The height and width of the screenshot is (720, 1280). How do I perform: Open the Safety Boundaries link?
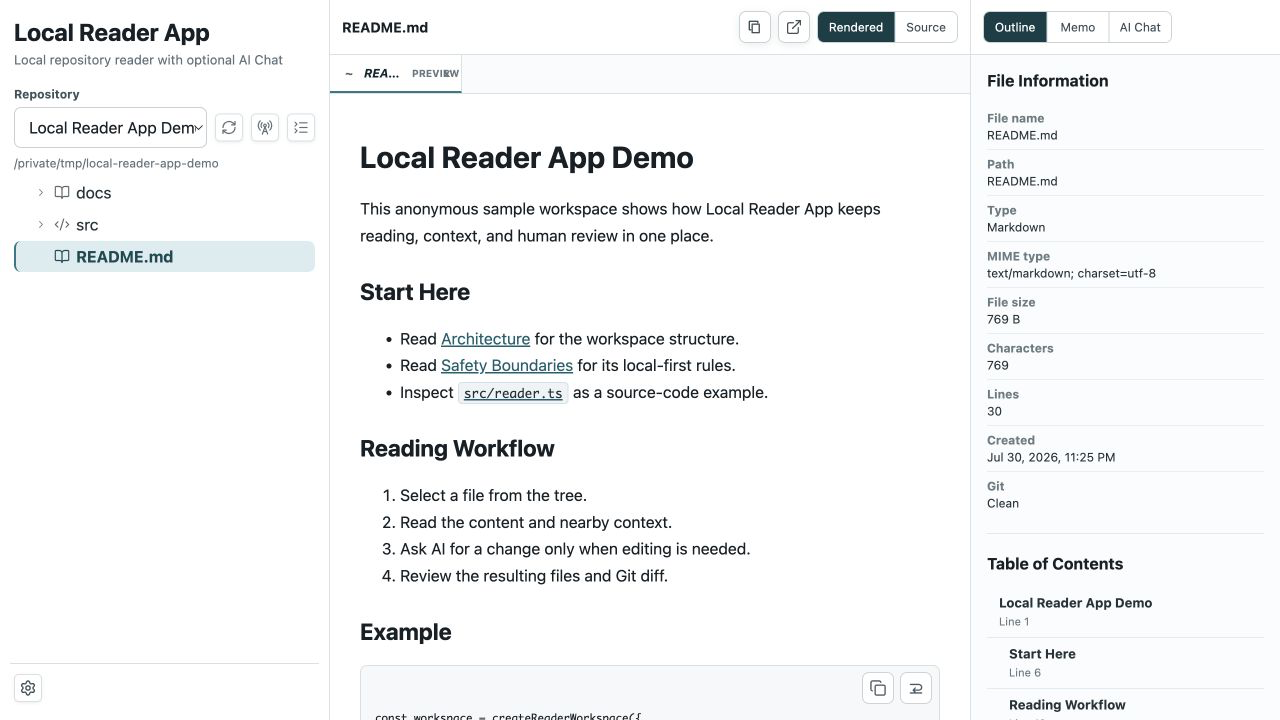point(507,366)
